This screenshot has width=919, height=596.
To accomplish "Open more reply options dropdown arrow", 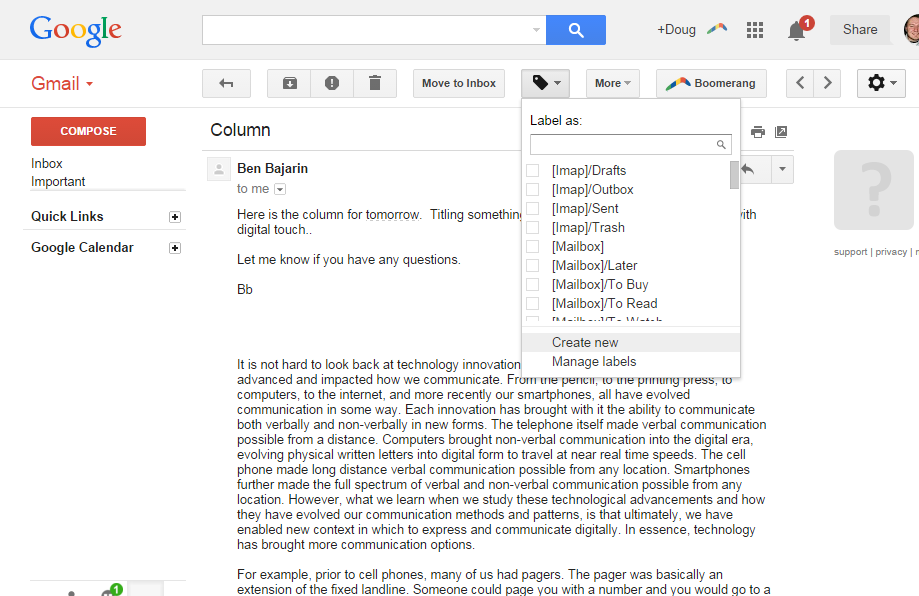I will coord(782,169).
